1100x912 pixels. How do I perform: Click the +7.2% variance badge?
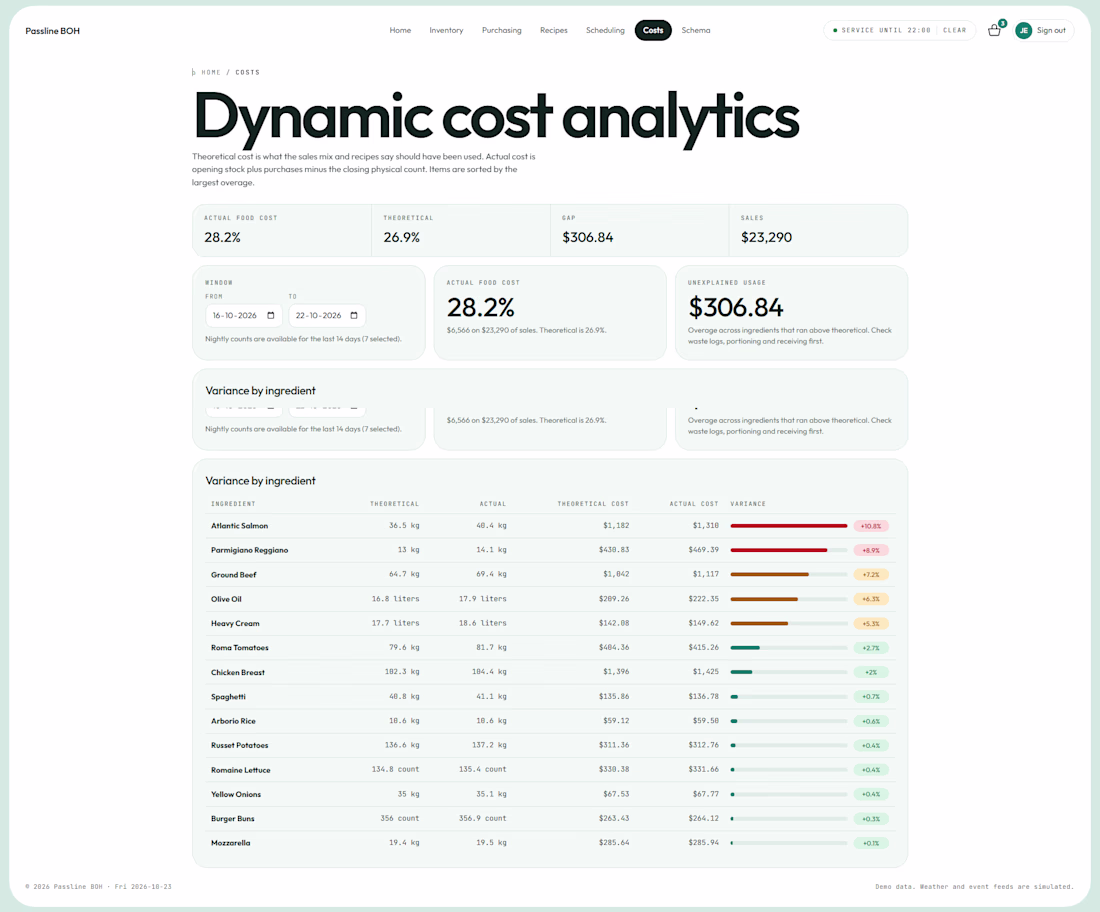[x=871, y=575]
